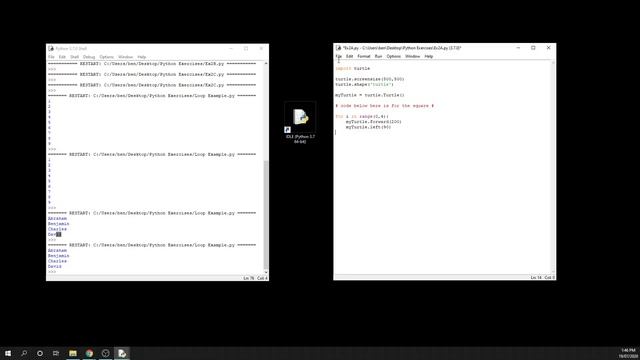Open Help menu in the editor window
The height and width of the screenshot is (360, 640).
click(429, 56)
